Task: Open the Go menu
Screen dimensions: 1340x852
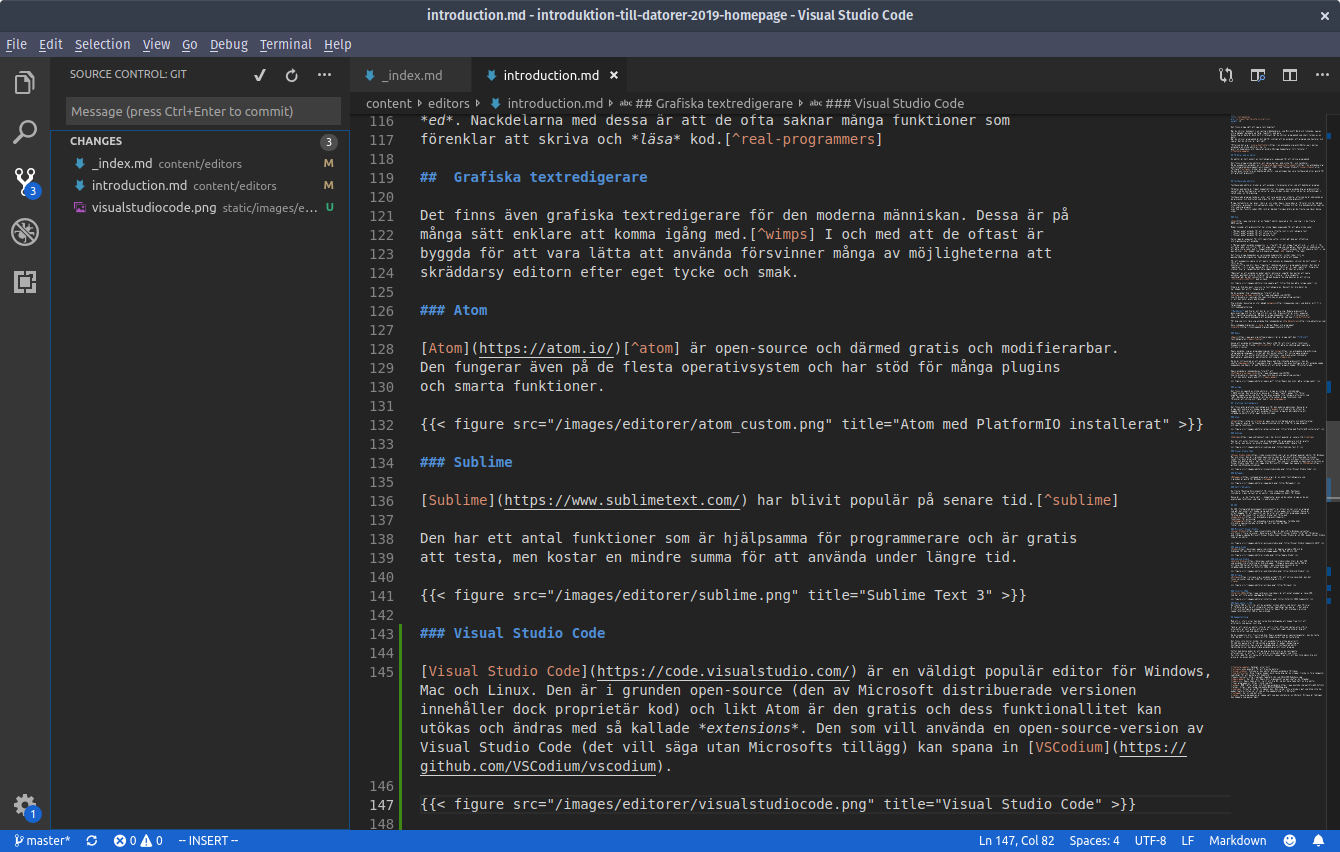Action: click(x=190, y=44)
